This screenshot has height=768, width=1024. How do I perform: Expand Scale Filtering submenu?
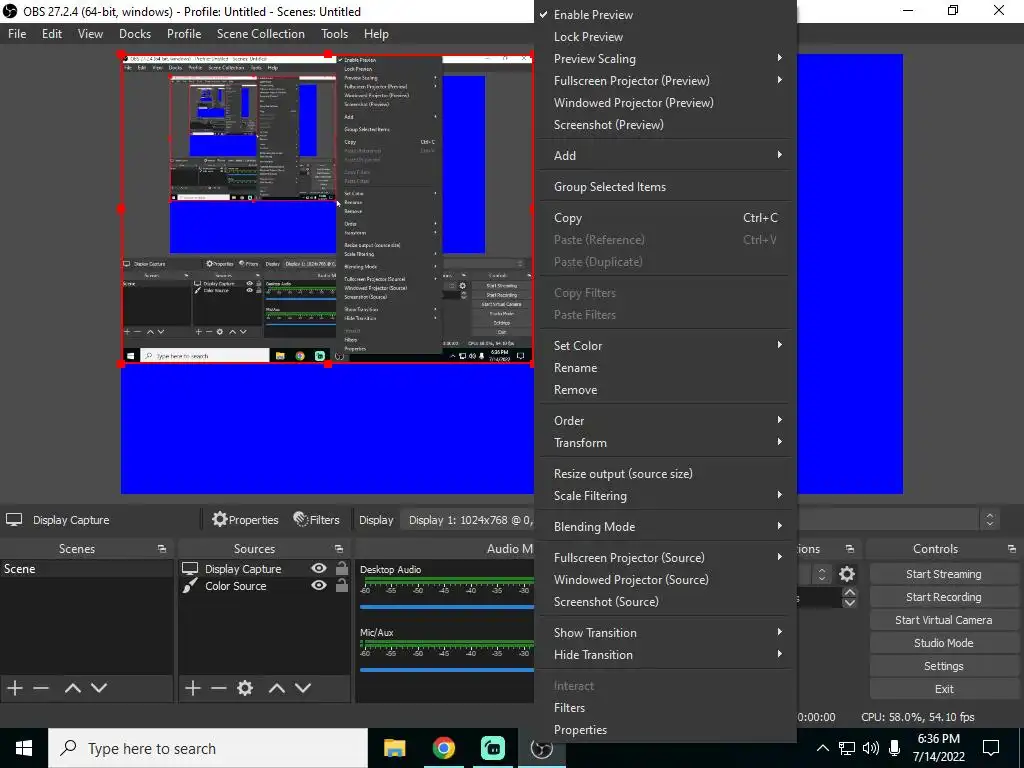tap(665, 496)
